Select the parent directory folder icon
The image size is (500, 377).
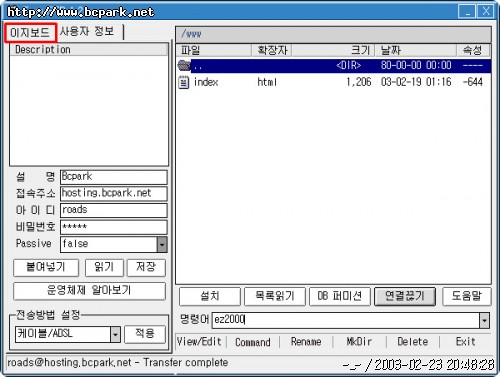tap(184, 65)
